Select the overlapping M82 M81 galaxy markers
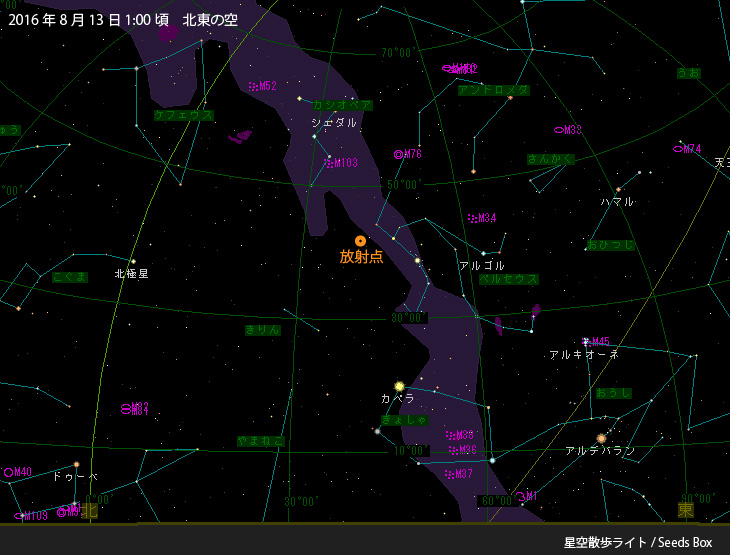 click(135, 408)
